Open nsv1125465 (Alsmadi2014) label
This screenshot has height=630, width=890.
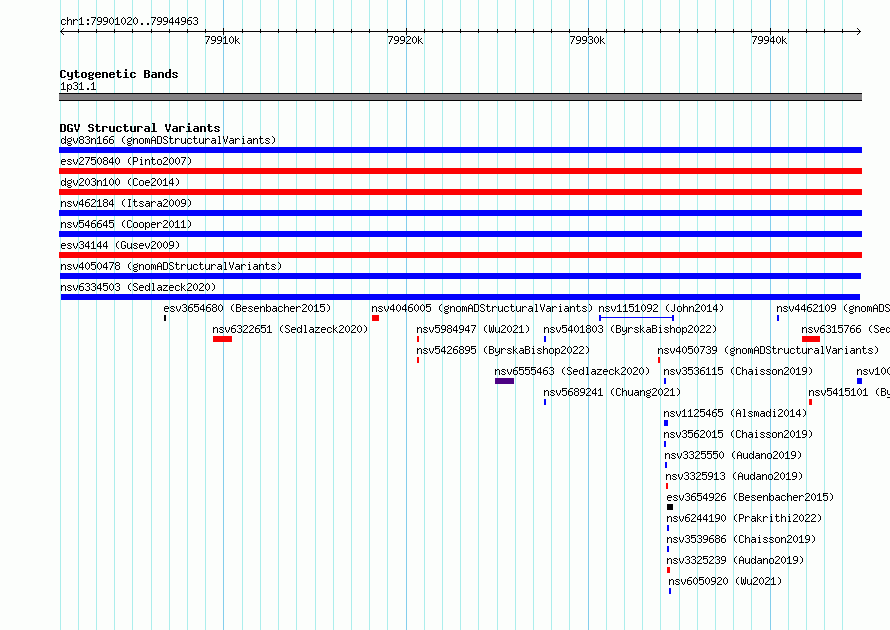click(735, 413)
